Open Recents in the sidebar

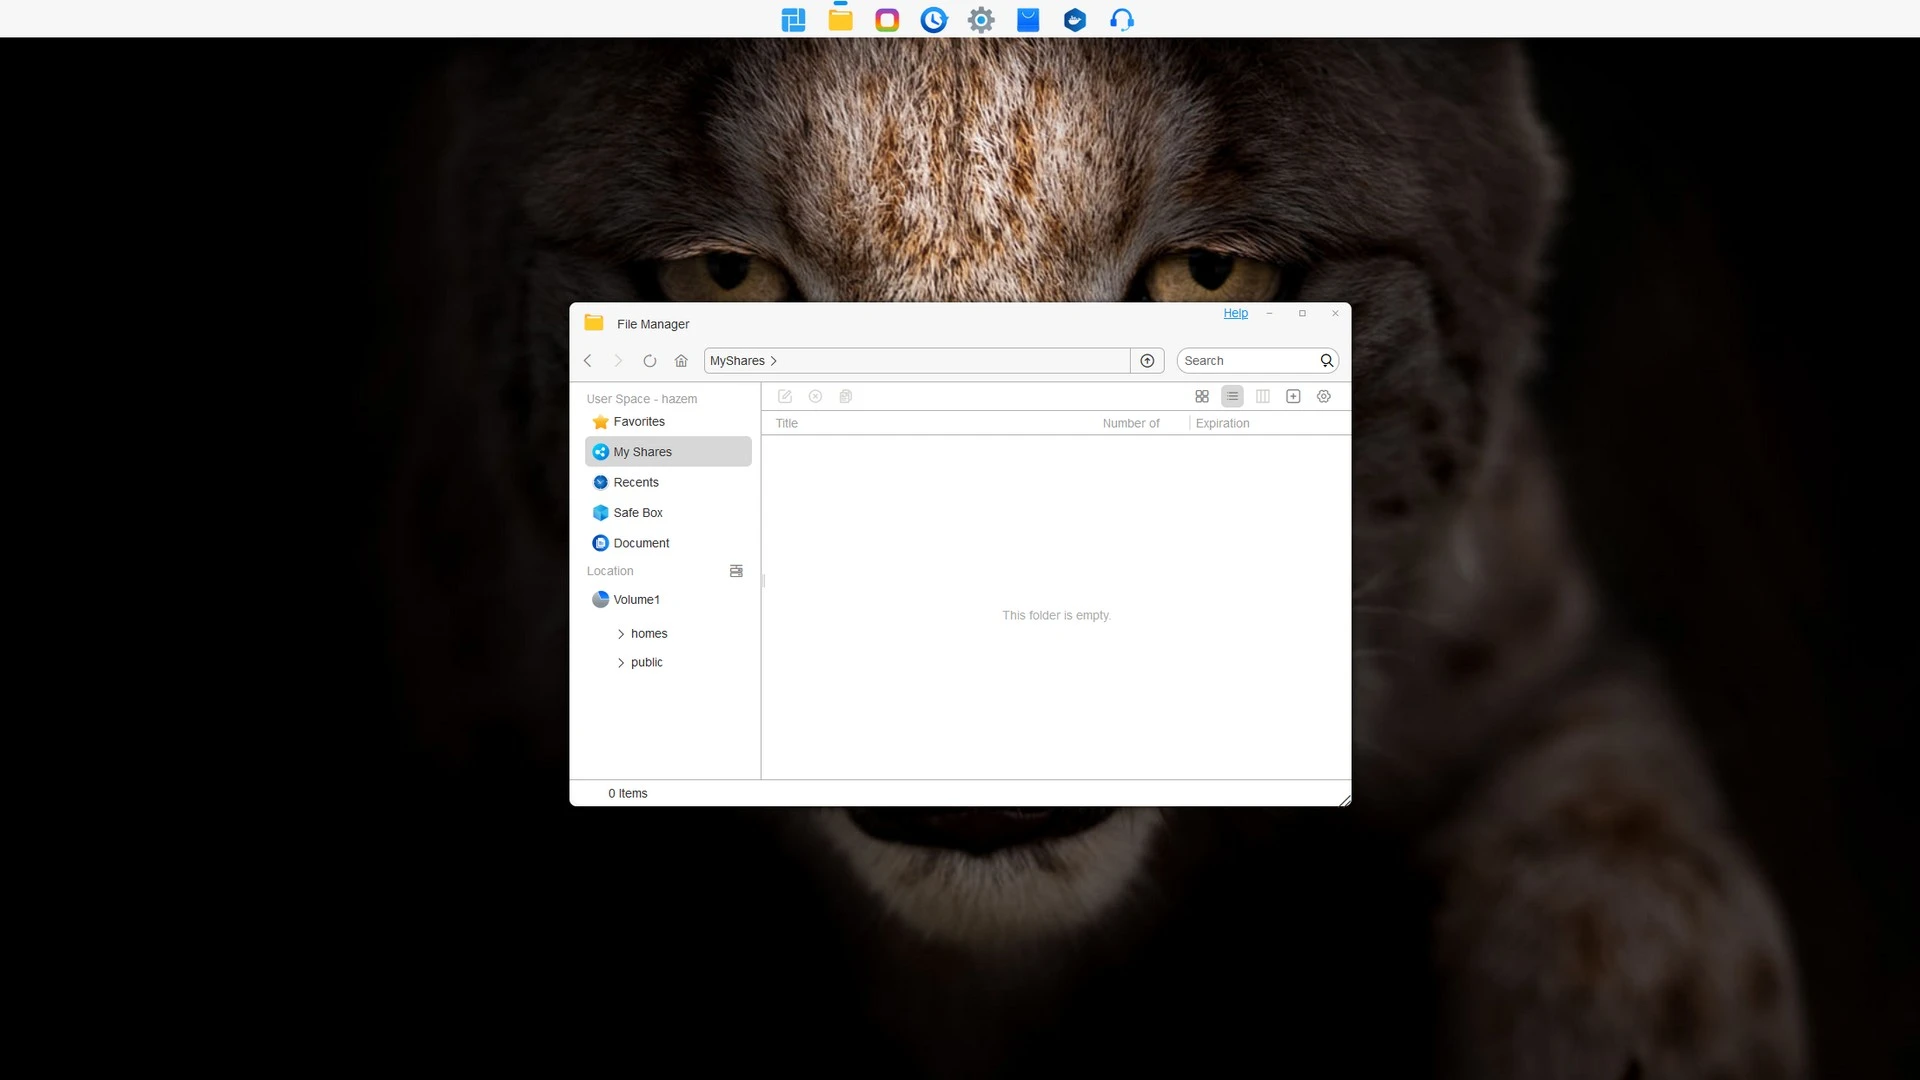click(636, 483)
